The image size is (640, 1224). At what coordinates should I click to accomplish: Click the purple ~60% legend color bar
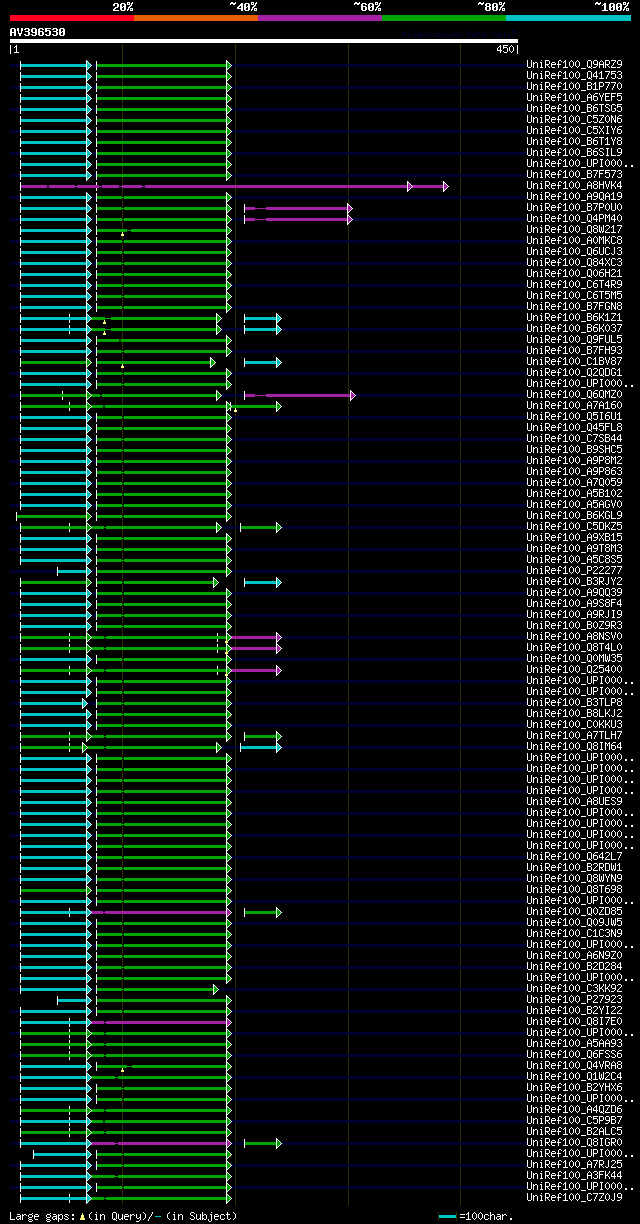click(319, 18)
